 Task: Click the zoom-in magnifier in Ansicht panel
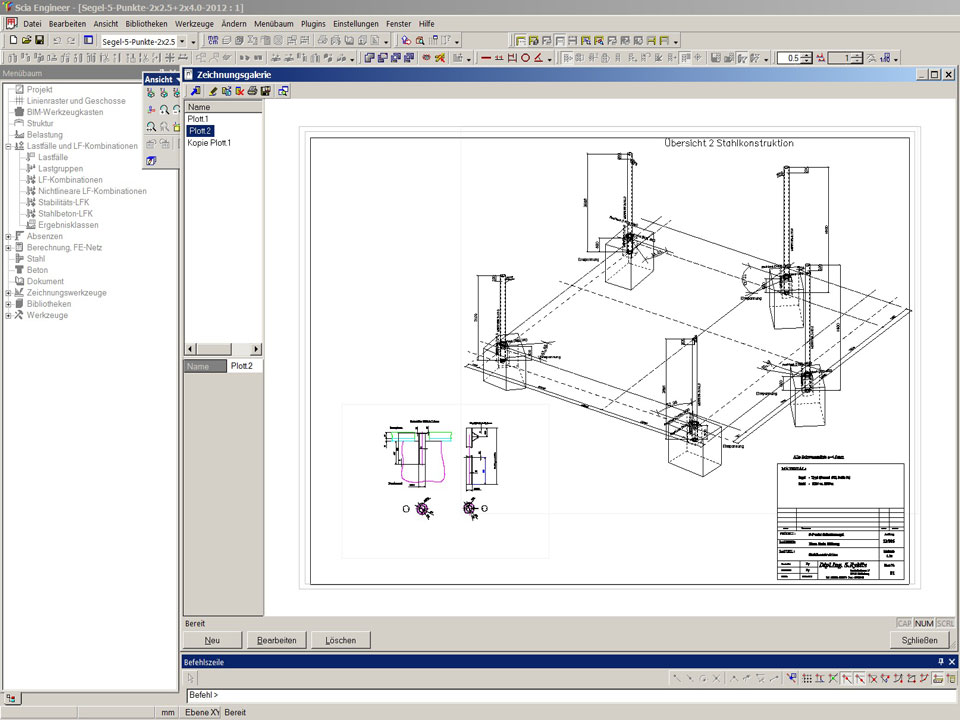click(164, 109)
